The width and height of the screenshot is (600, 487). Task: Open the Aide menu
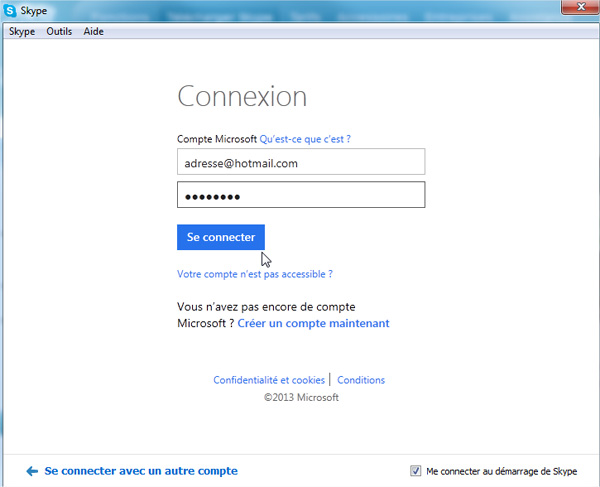pos(93,31)
